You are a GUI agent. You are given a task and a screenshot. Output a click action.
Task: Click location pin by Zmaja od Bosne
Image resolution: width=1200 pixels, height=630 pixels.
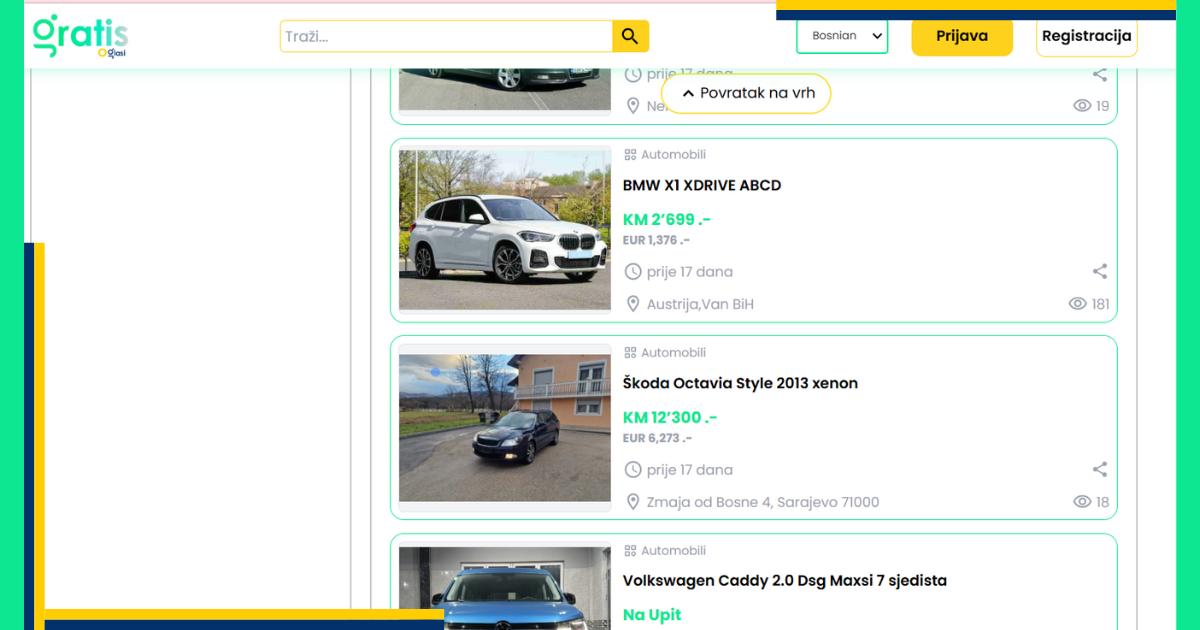[x=632, y=502]
